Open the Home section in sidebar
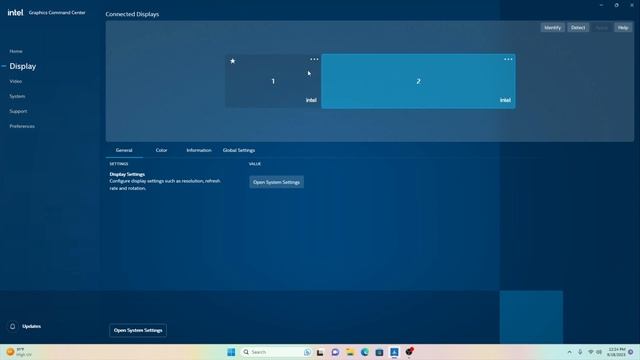Image resolution: width=640 pixels, height=360 pixels. click(x=16, y=51)
